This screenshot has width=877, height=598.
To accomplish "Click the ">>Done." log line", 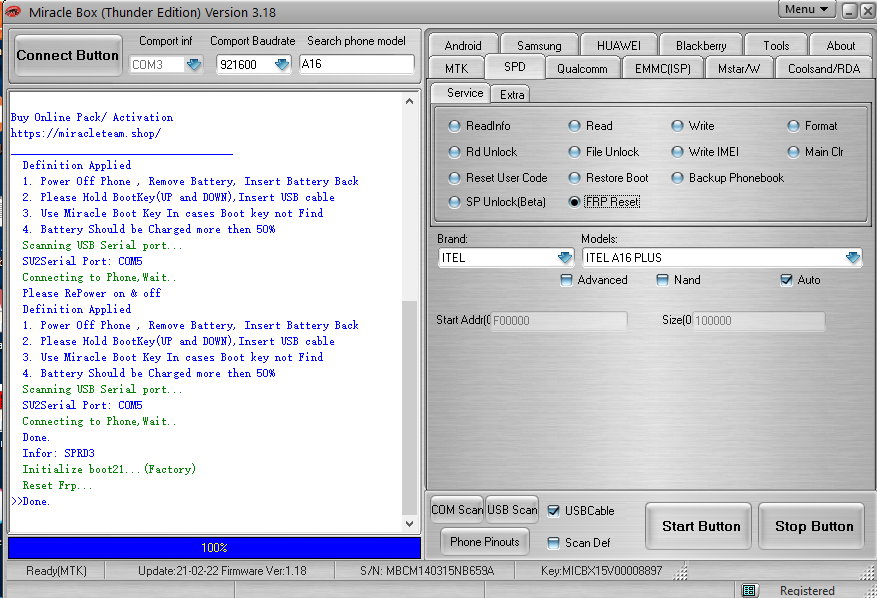I will click(31, 501).
